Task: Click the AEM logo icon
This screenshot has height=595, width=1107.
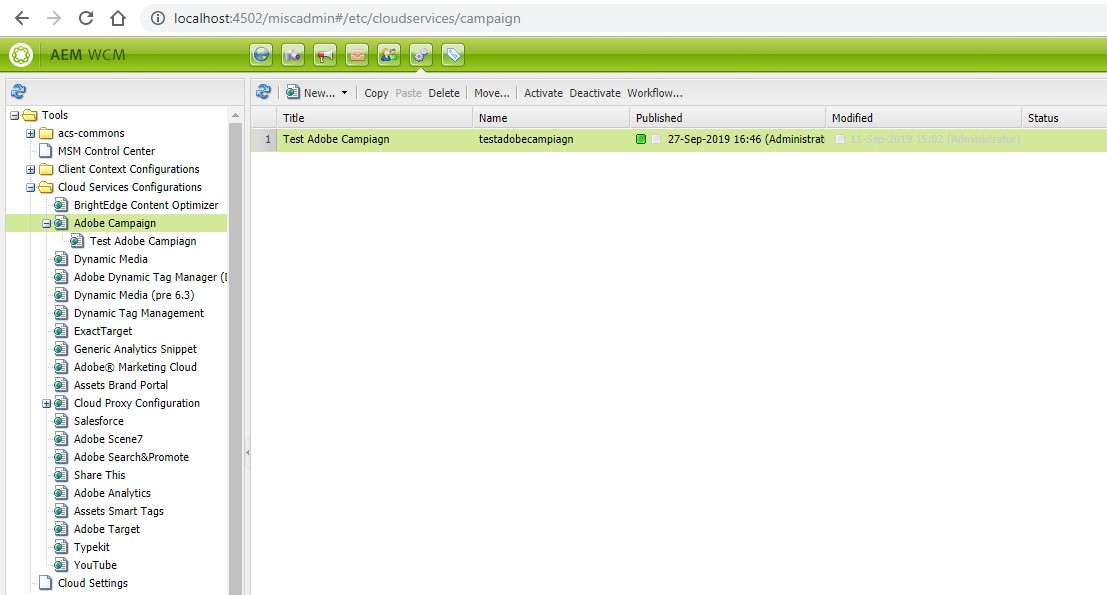Action: point(21,54)
